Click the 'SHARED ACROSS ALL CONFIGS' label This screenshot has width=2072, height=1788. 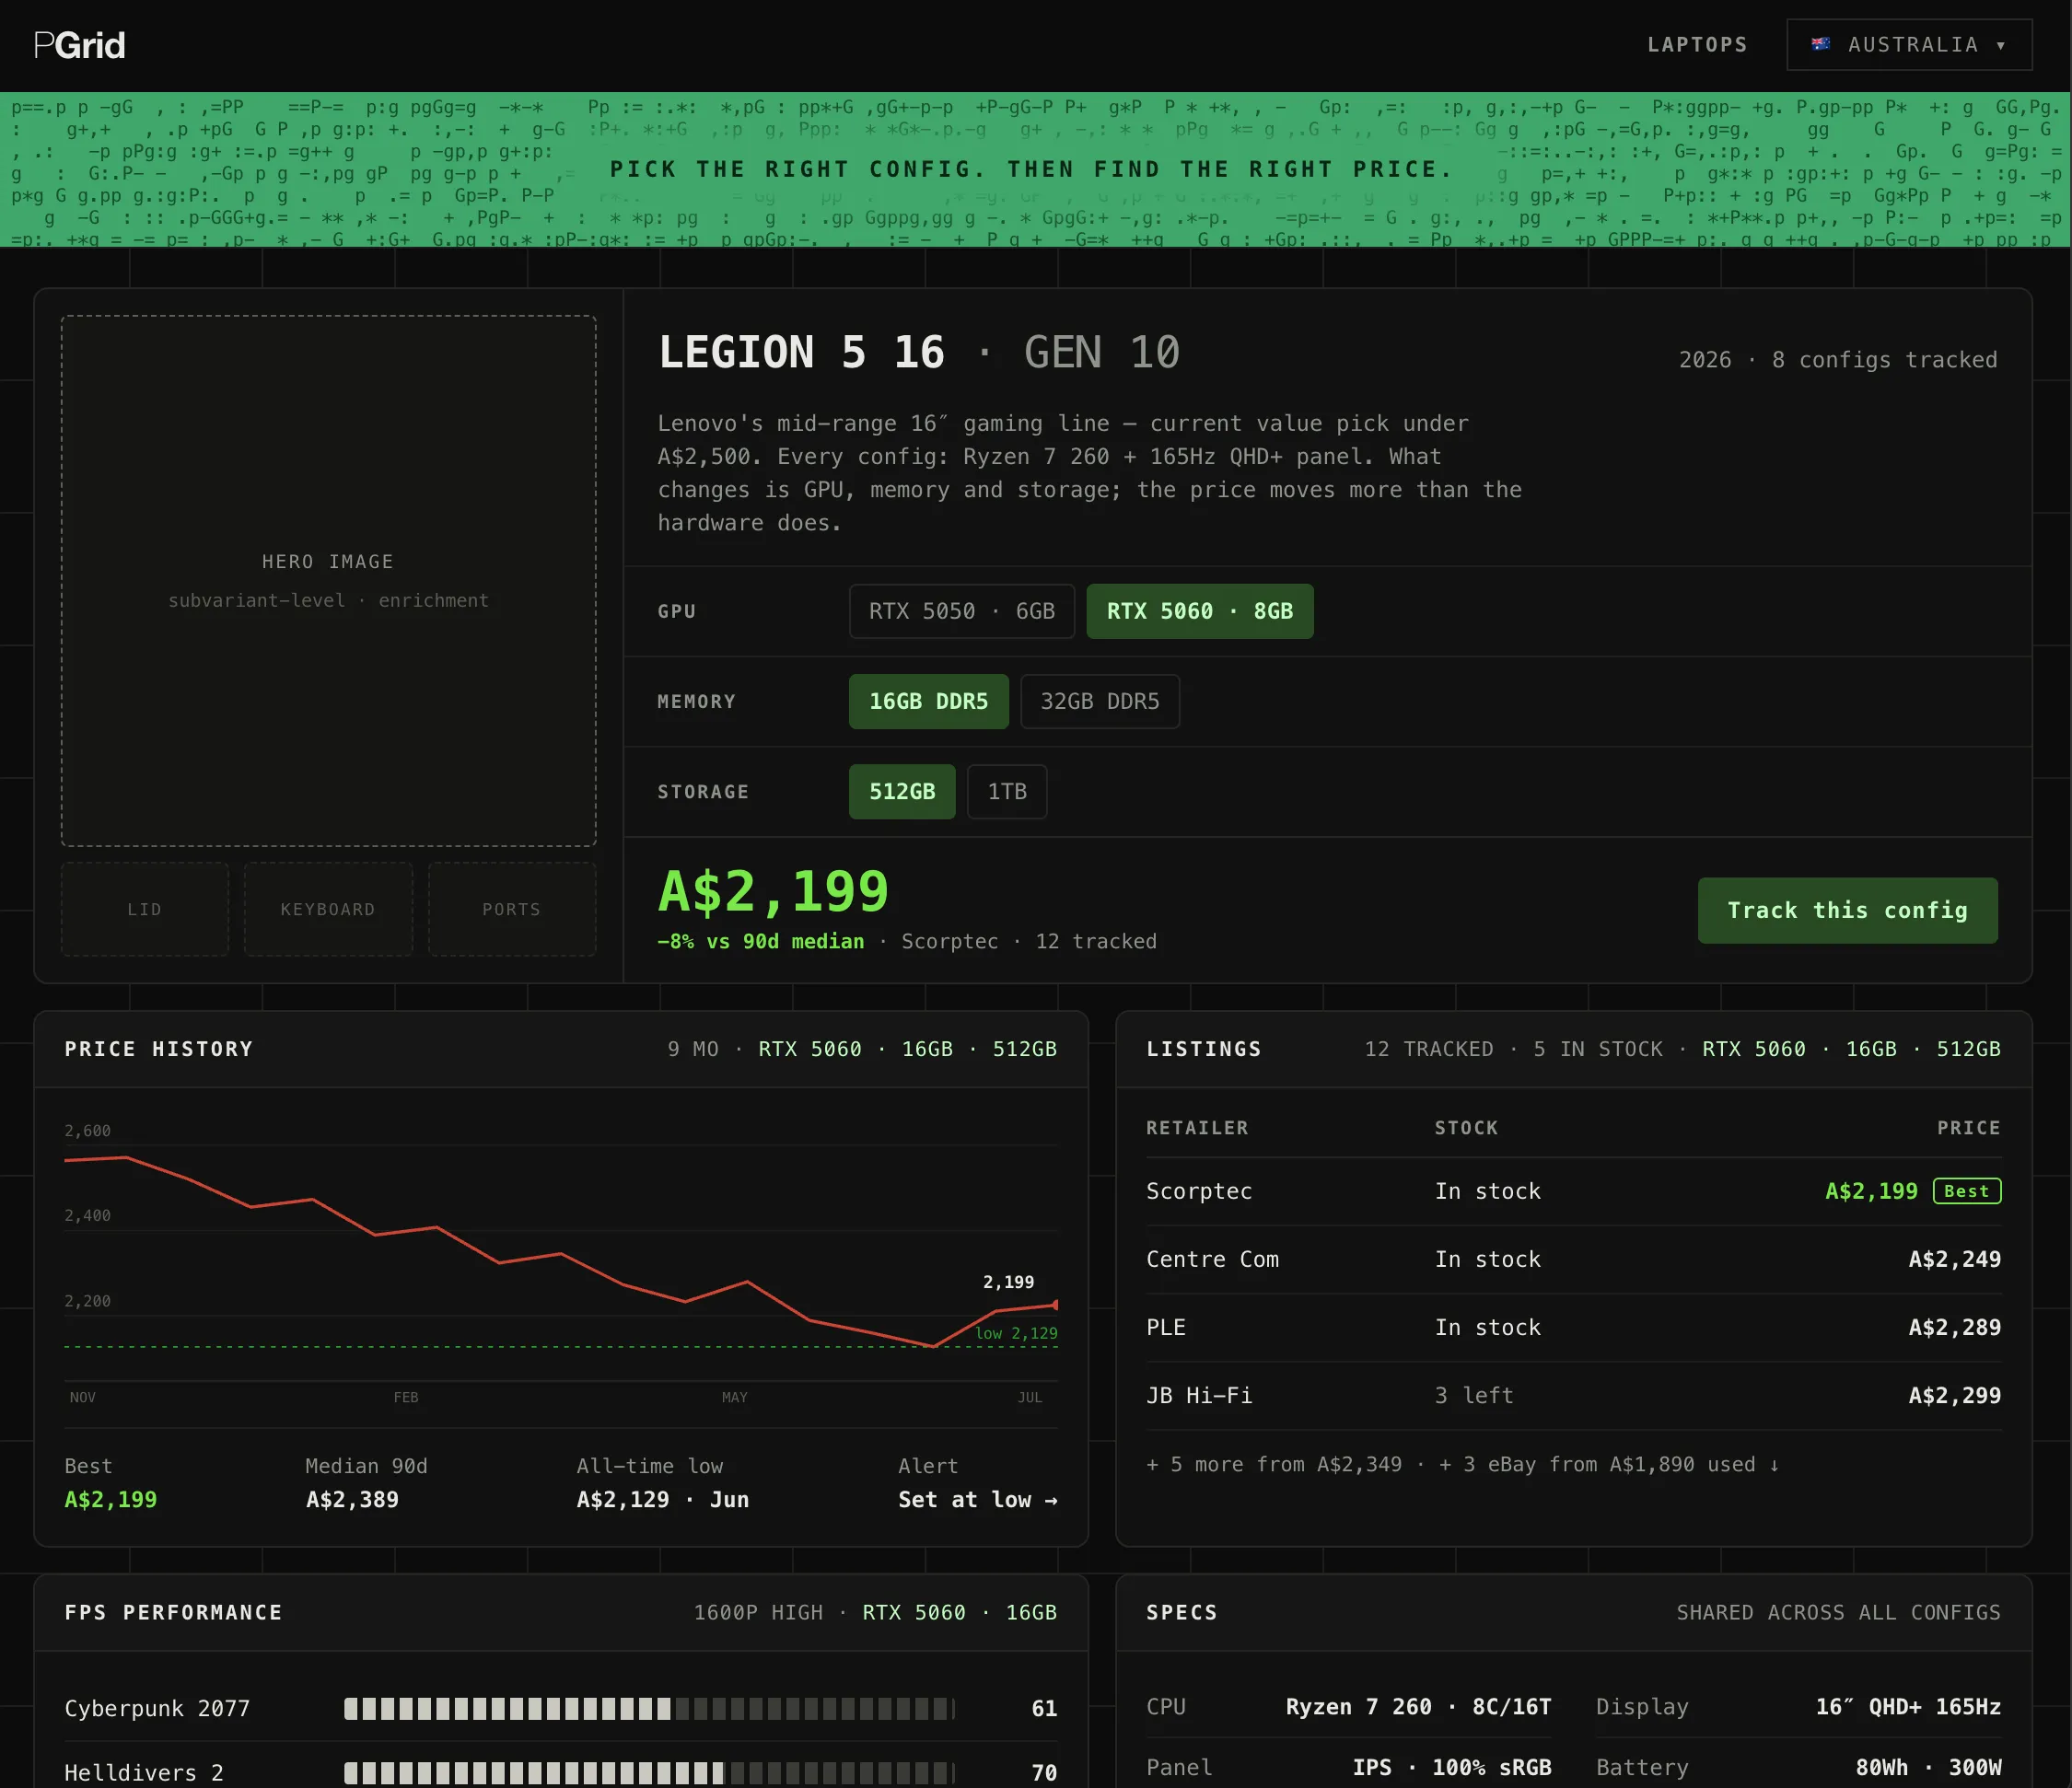tap(1838, 1612)
